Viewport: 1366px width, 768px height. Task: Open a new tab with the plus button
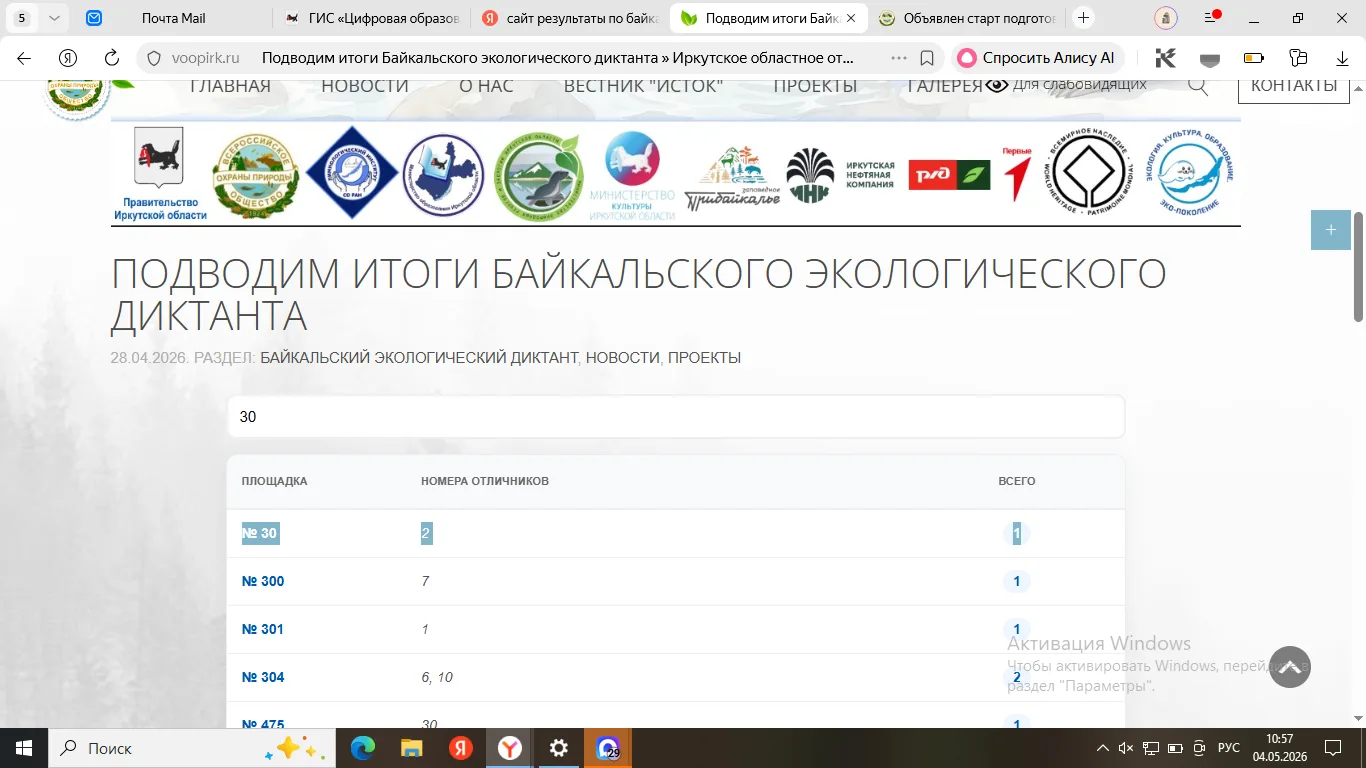point(1083,18)
